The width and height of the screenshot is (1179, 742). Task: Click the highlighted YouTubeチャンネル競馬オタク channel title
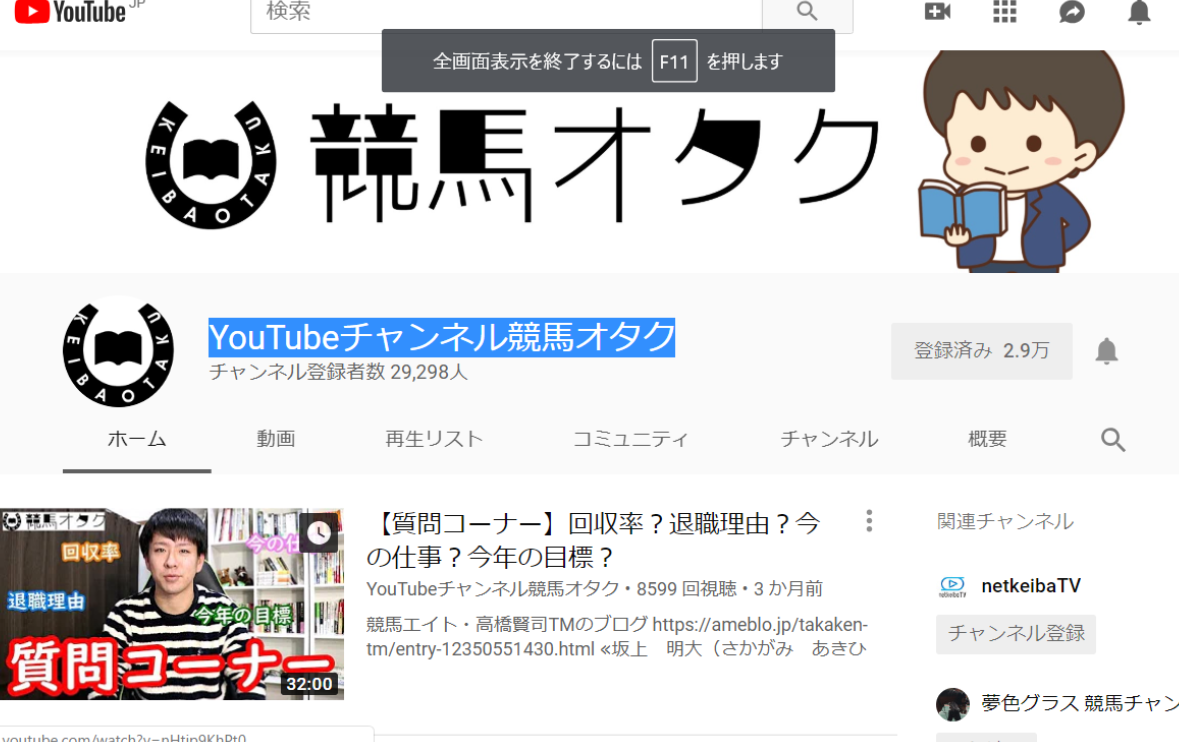pyautogui.click(x=442, y=337)
